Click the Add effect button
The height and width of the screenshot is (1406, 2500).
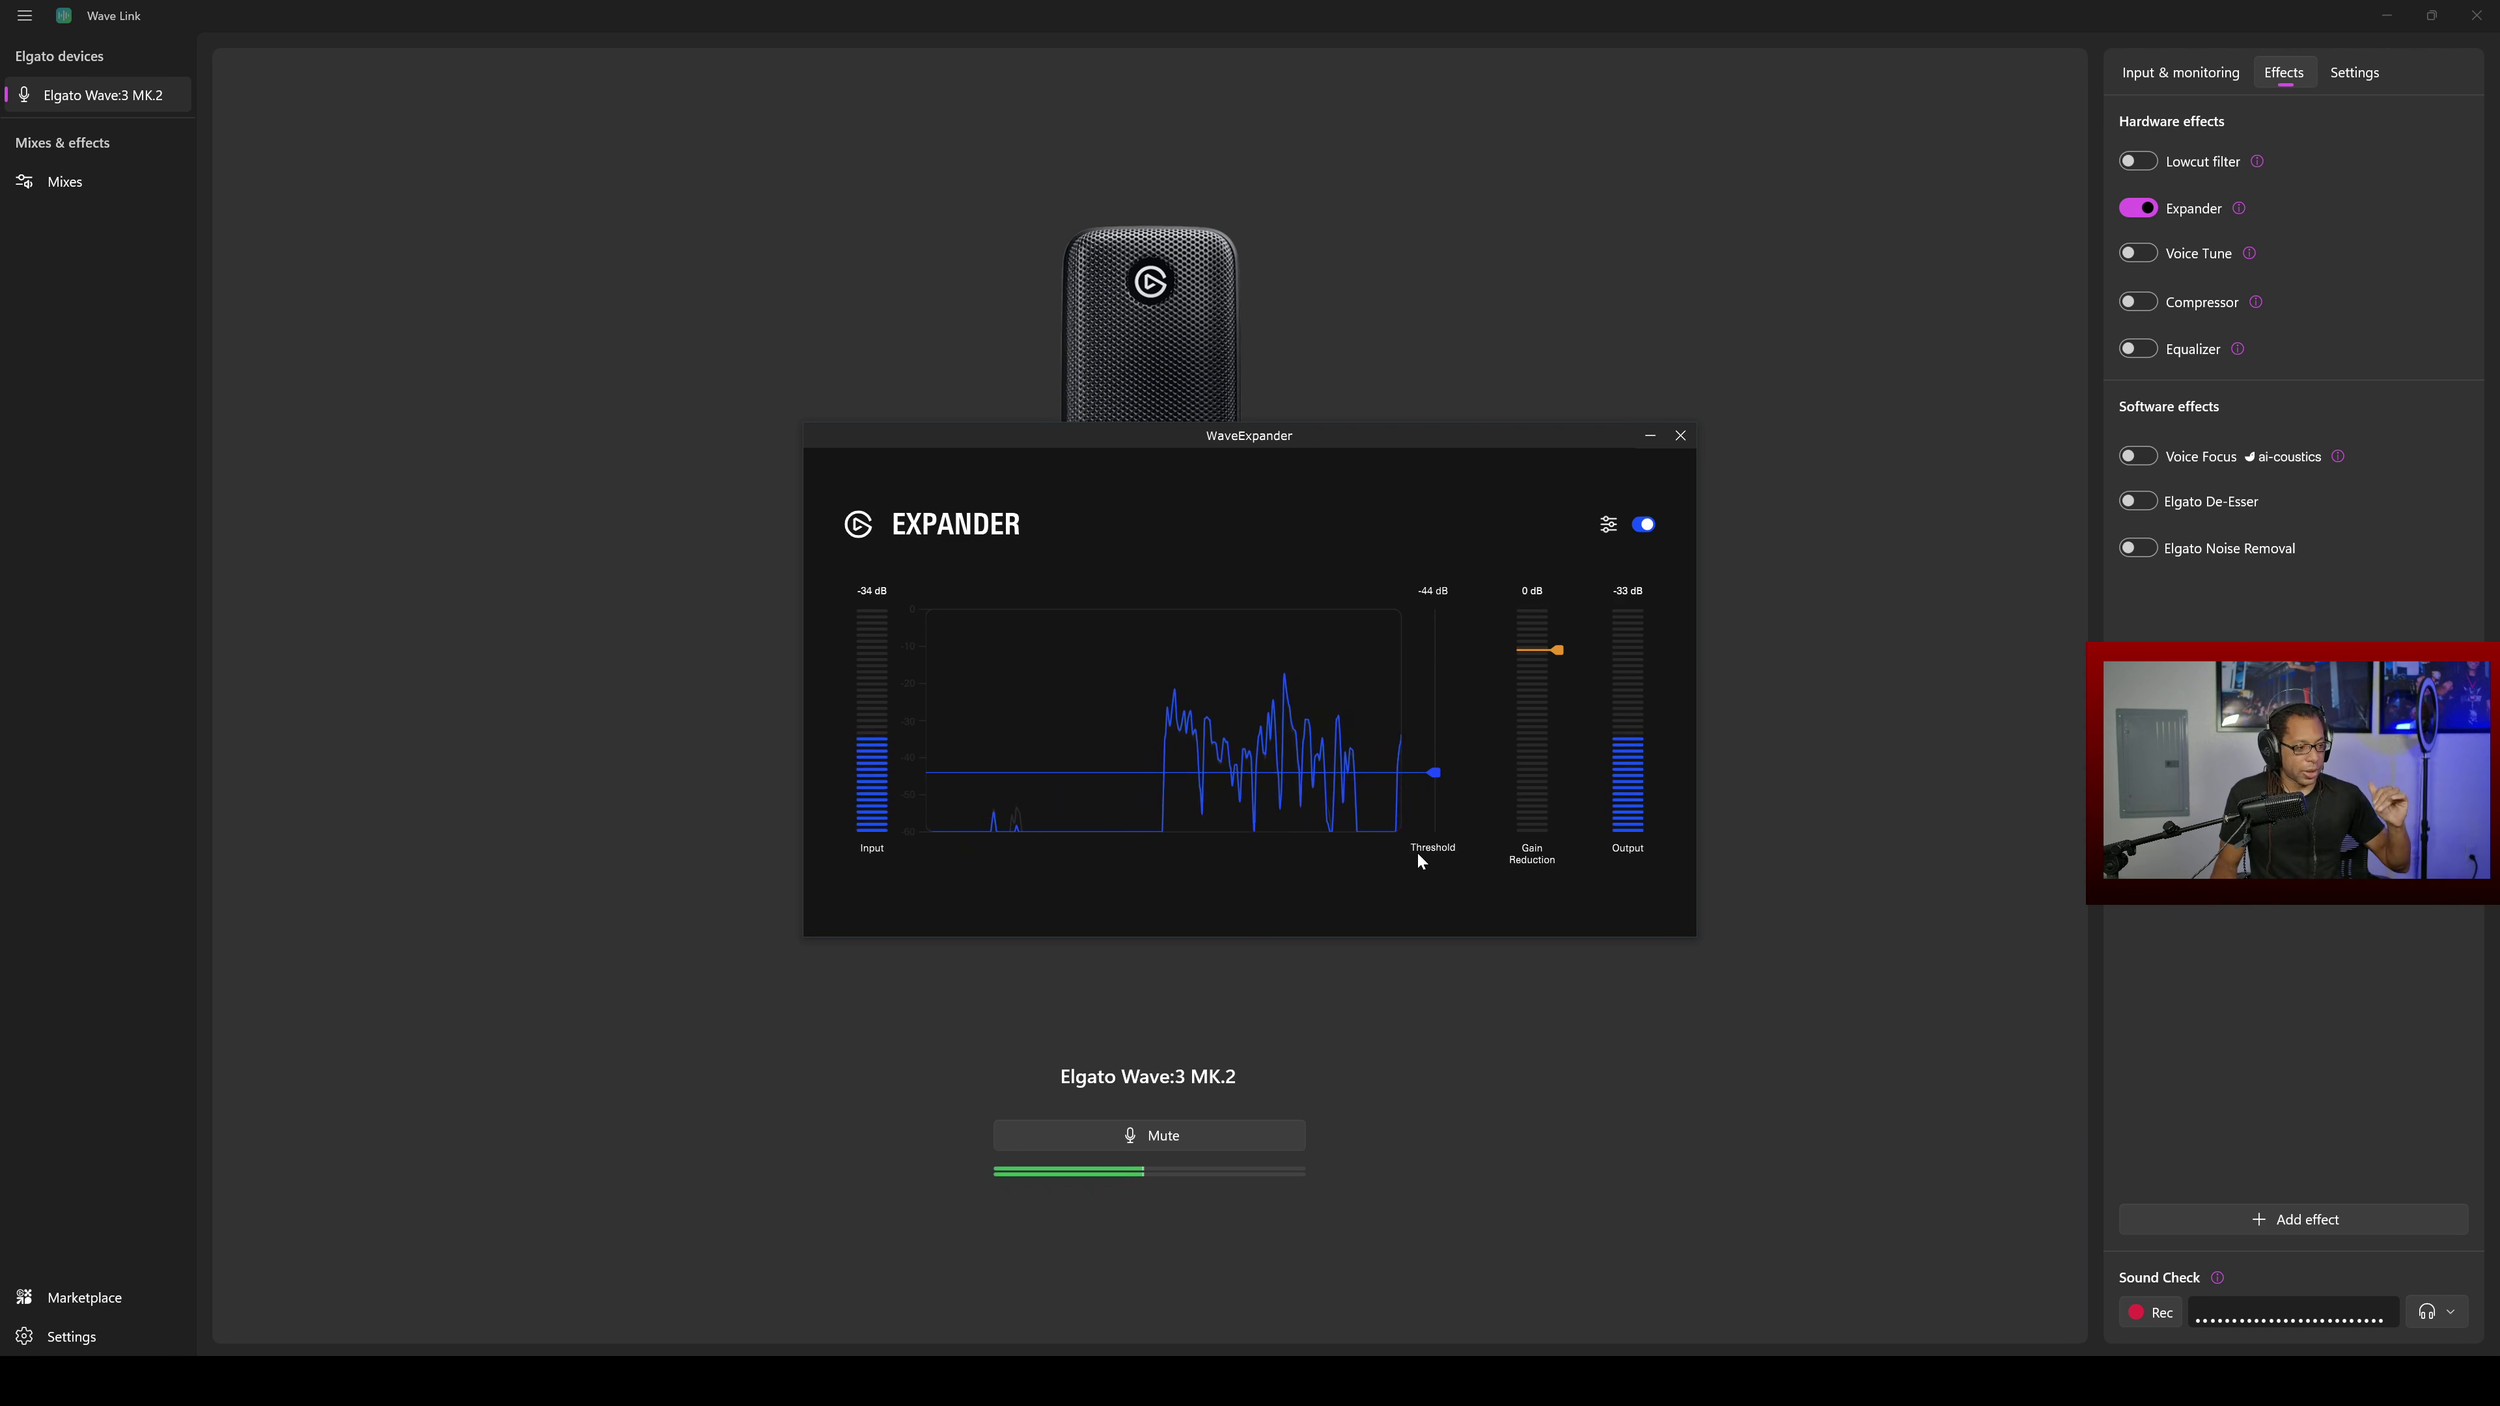tap(2293, 1219)
